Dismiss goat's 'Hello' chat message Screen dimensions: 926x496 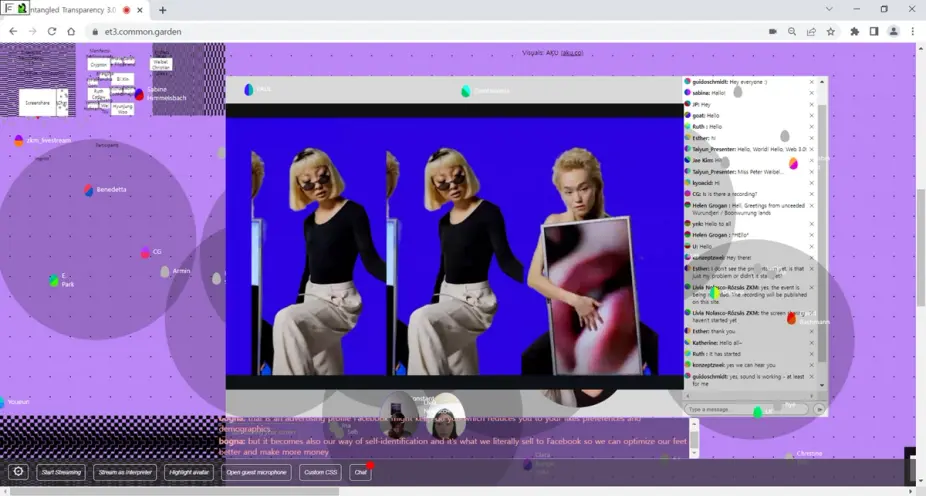point(811,116)
